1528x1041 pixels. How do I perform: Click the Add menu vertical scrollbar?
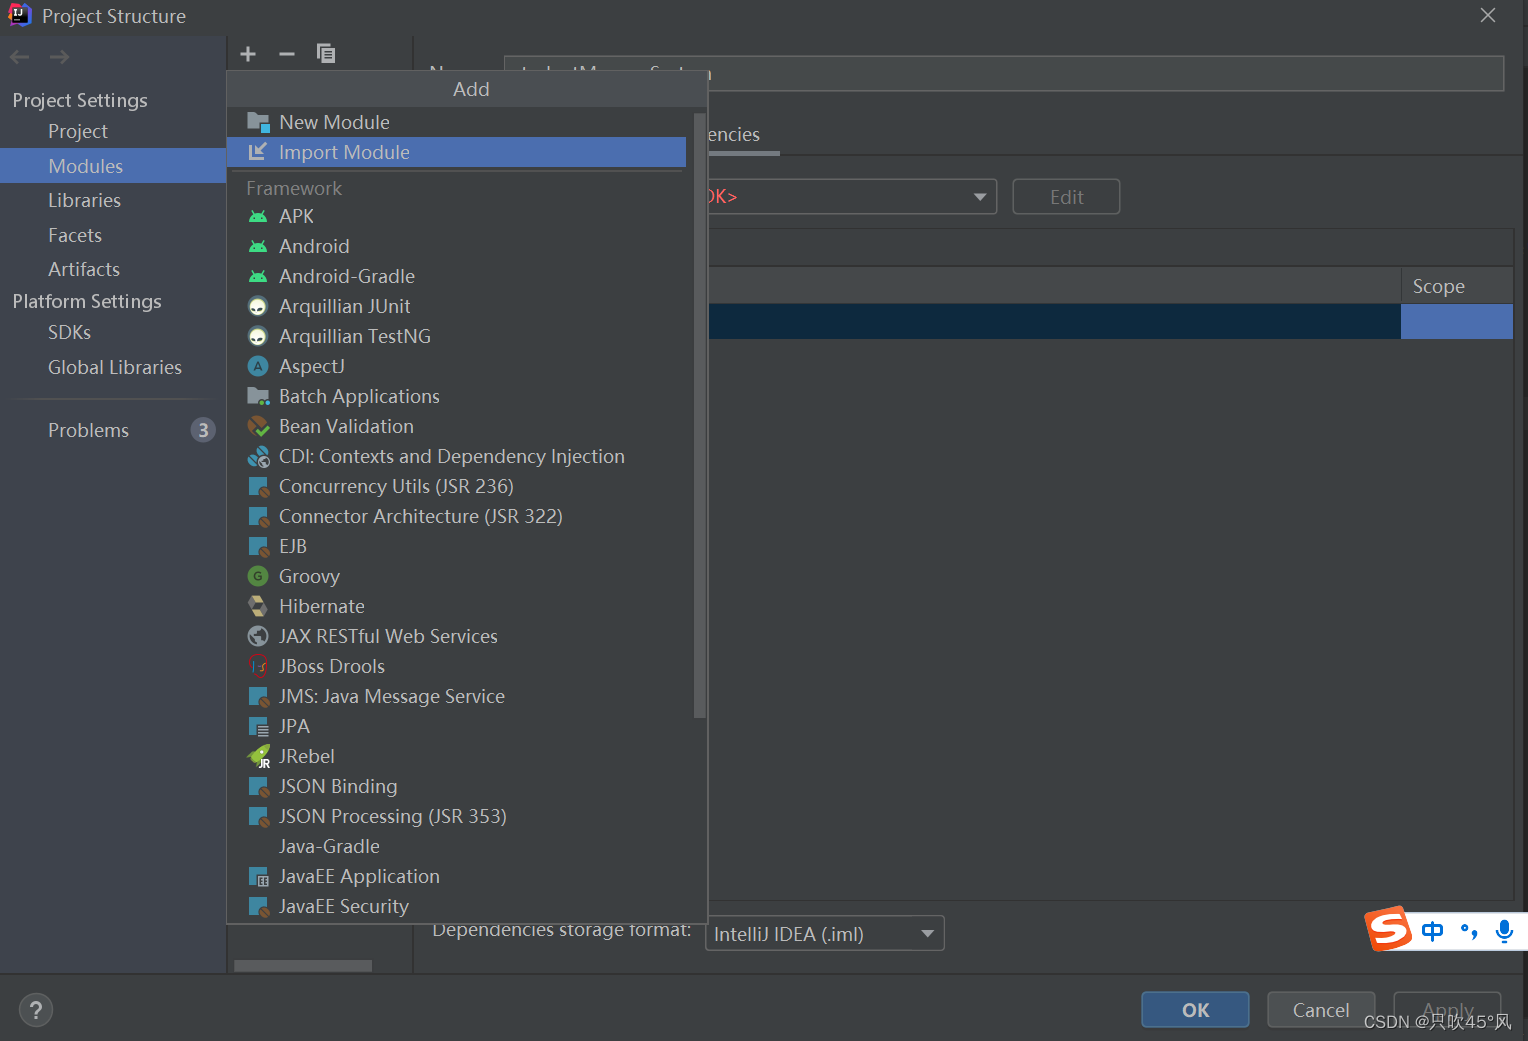[699, 415]
